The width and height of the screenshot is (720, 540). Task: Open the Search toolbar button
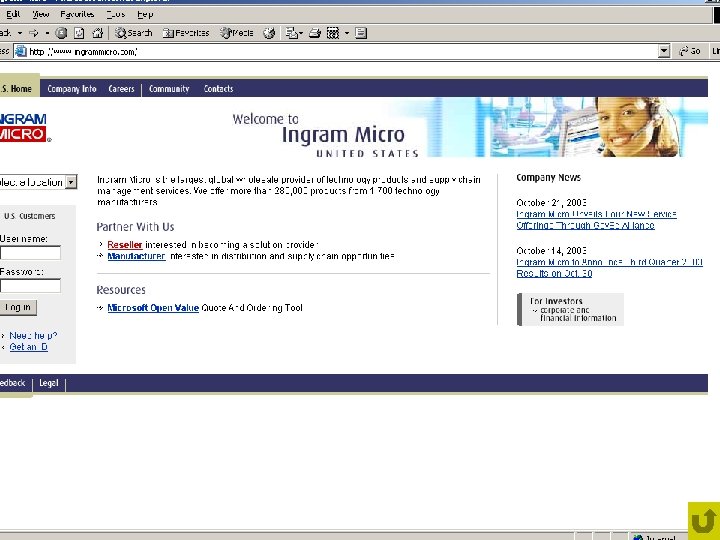coord(134,33)
